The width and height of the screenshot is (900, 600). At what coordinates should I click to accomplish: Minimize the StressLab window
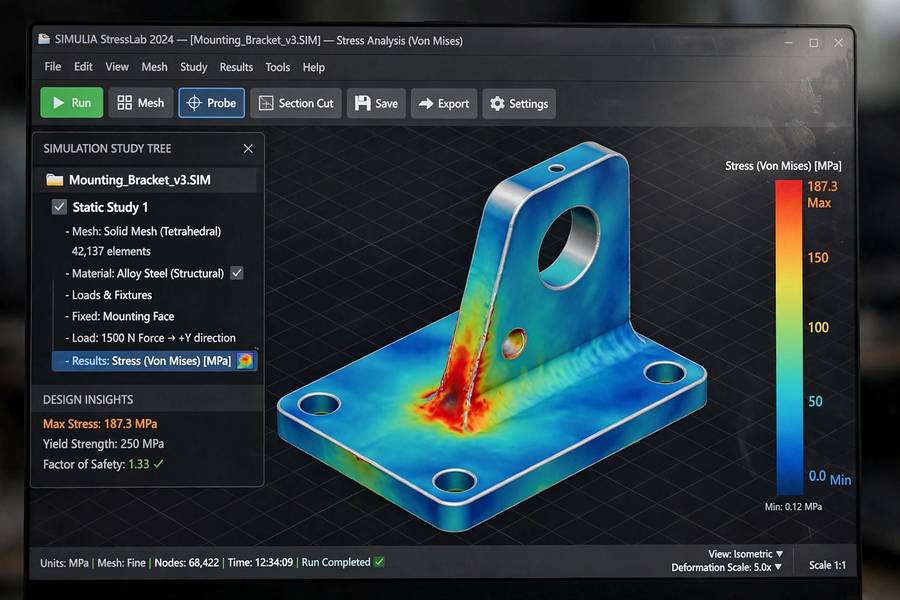pos(789,42)
